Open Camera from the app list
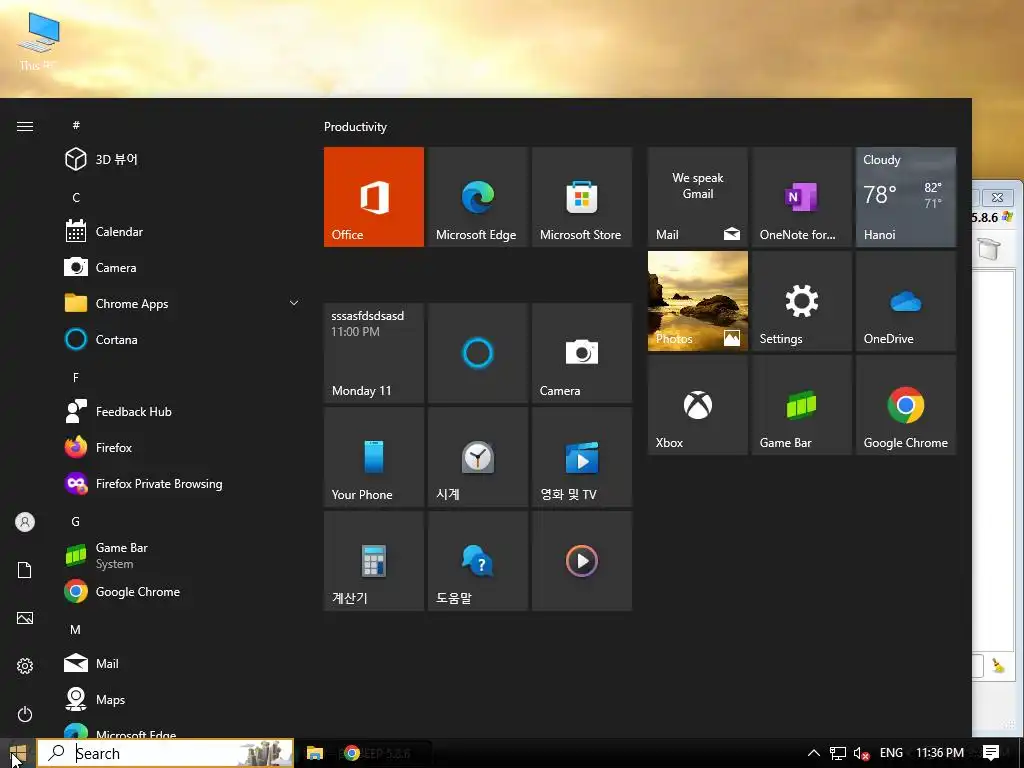 coord(182,267)
